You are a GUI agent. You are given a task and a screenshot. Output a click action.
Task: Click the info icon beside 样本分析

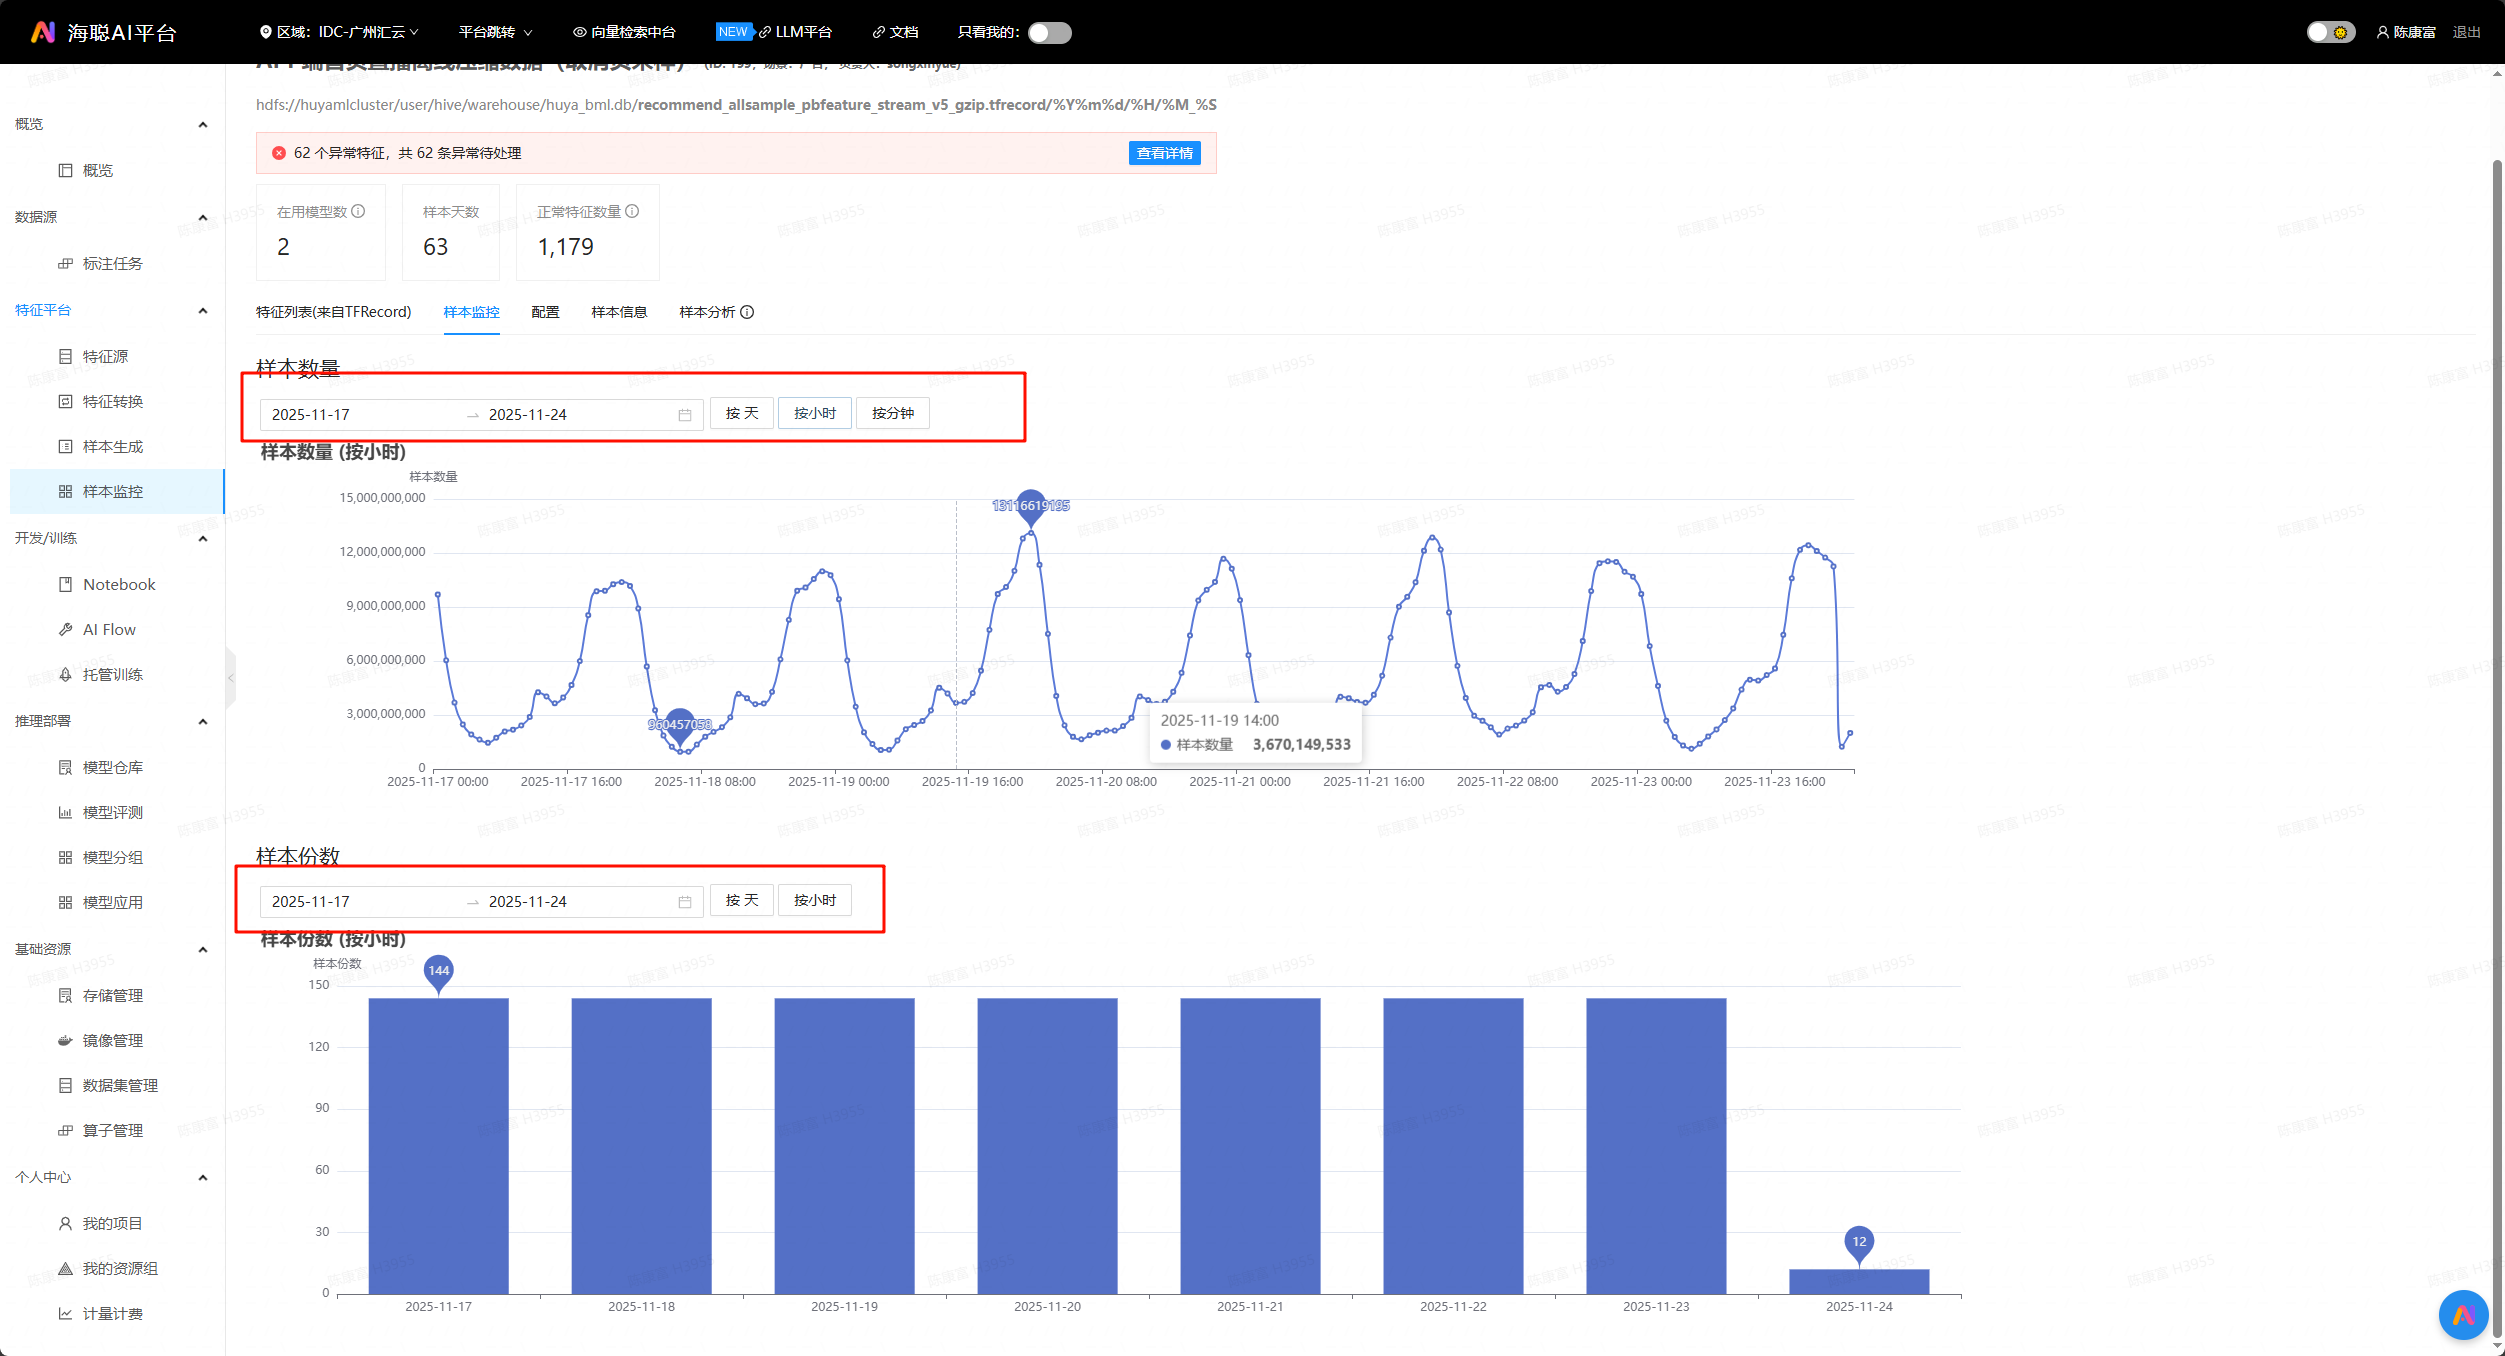point(747,312)
